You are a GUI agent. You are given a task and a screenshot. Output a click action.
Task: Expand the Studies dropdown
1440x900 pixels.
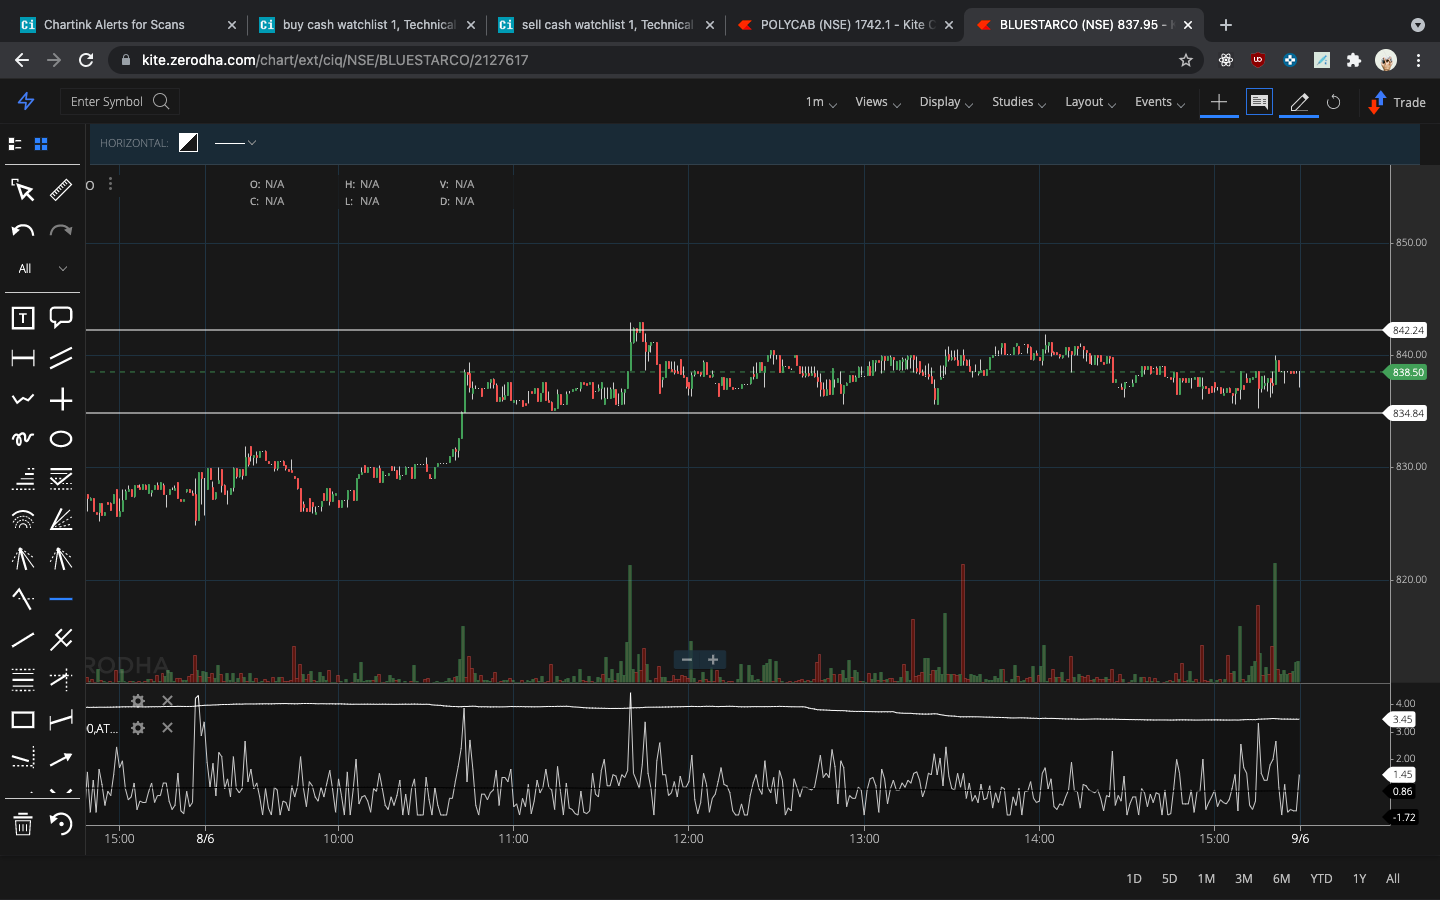click(1013, 102)
